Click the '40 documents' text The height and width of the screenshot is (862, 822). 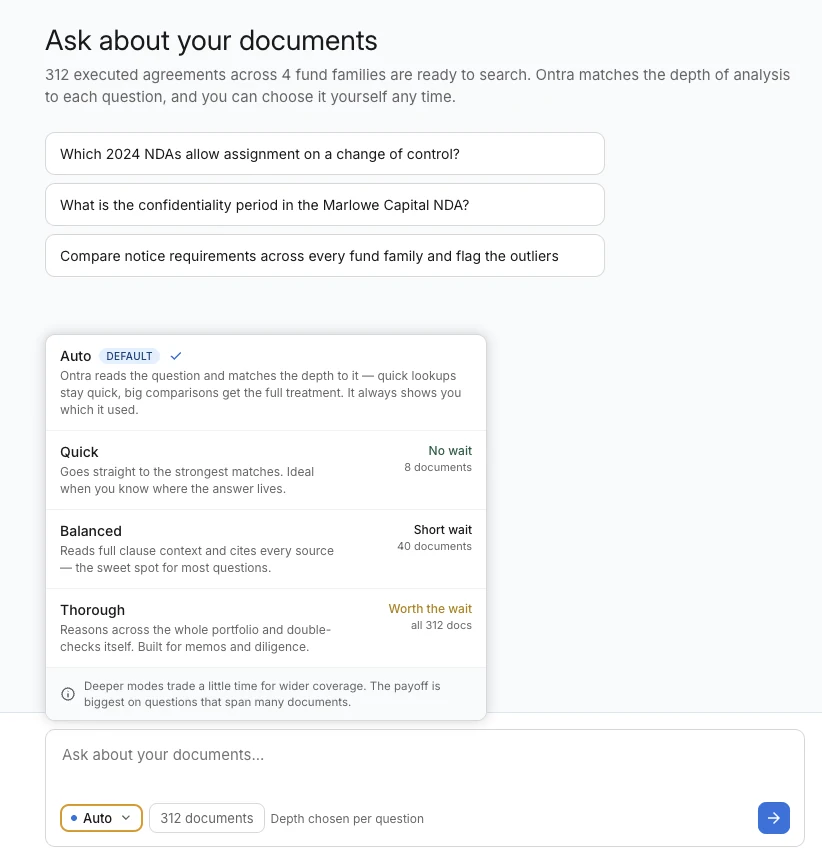(x=434, y=546)
